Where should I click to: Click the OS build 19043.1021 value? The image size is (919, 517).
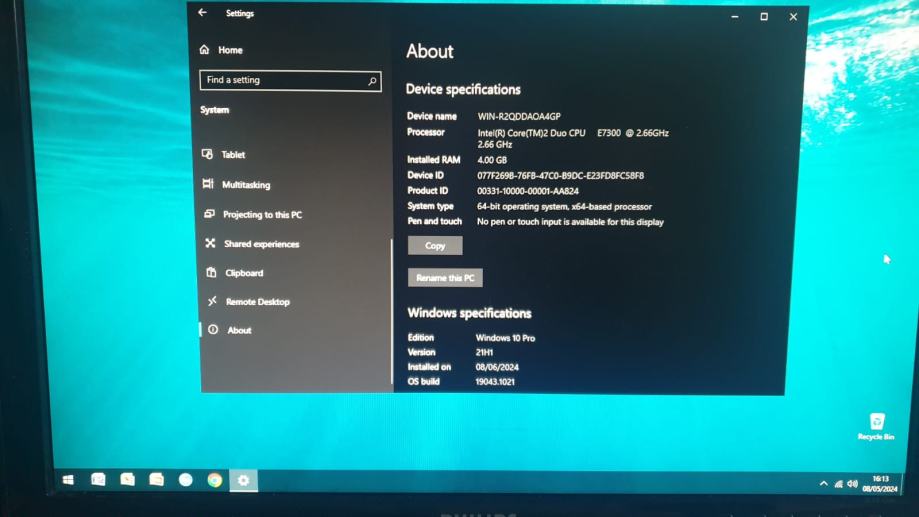coord(495,382)
